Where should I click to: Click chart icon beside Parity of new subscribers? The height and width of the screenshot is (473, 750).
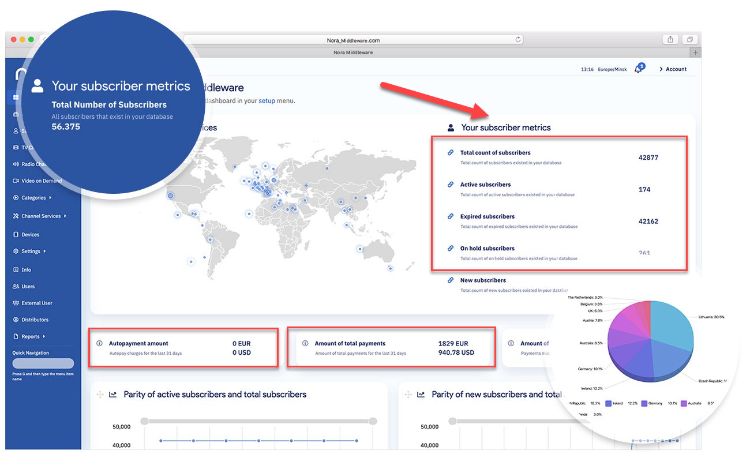421,395
